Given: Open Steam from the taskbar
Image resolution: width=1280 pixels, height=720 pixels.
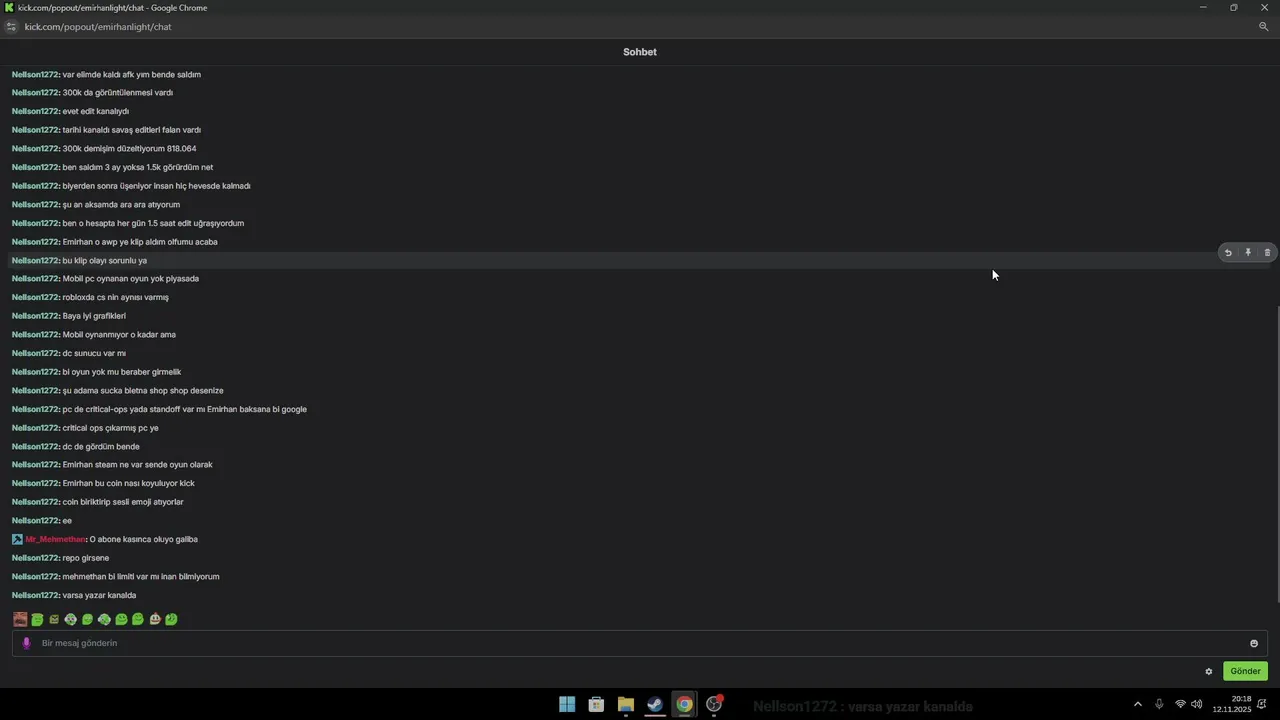Looking at the screenshot, I should (655, 704).
